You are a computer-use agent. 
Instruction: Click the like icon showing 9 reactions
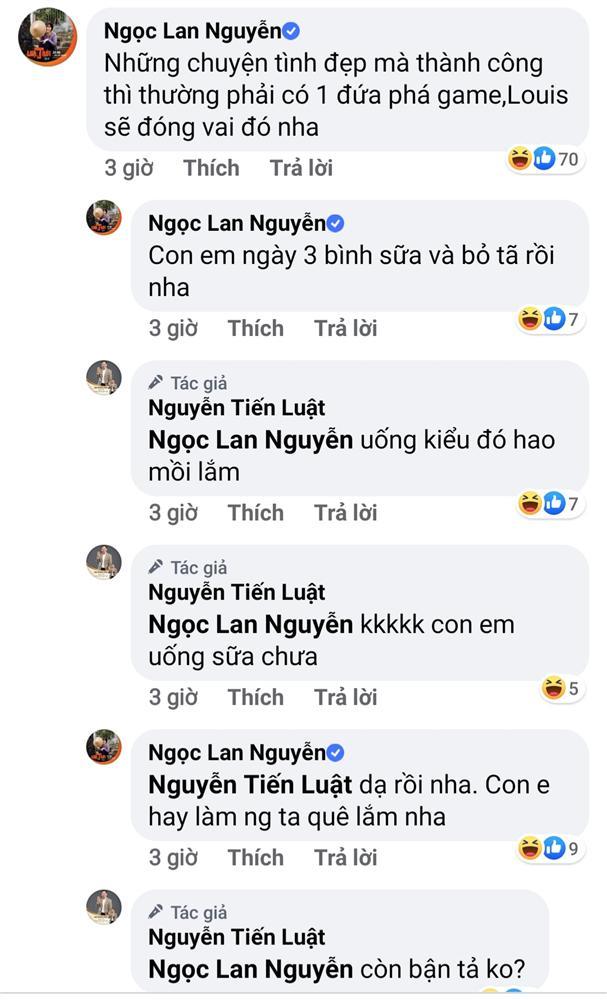tap(554, 846)
